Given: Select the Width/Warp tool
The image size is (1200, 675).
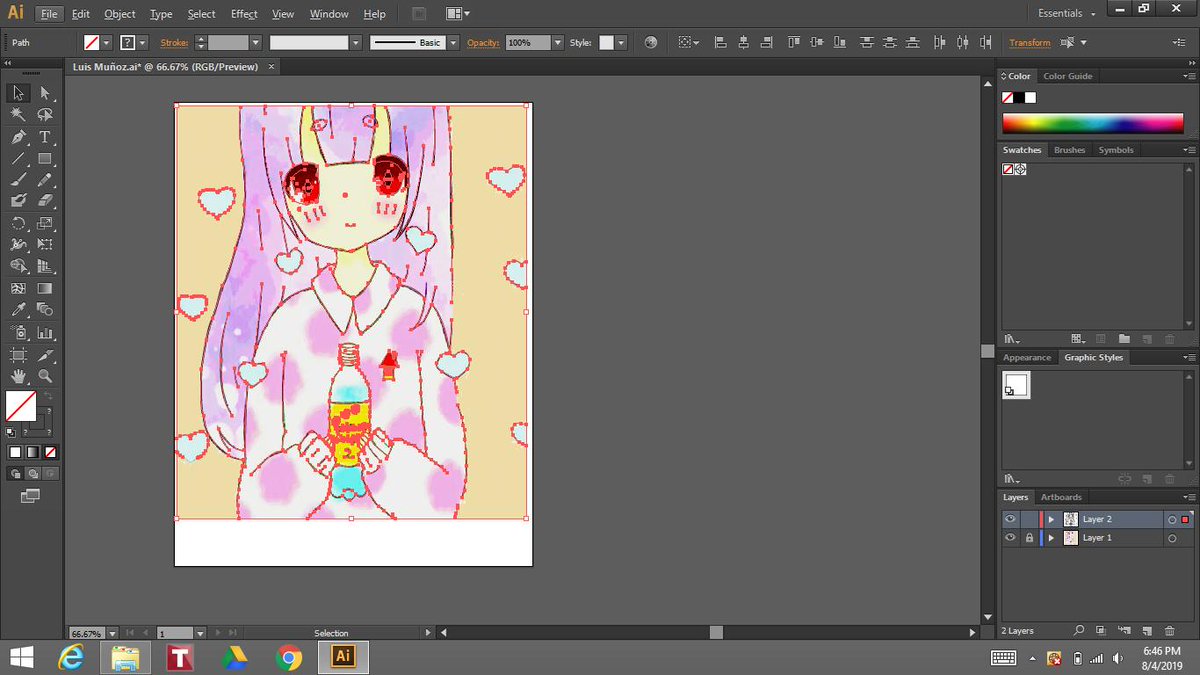Looking at the screenshot, I should click(18, 245).
